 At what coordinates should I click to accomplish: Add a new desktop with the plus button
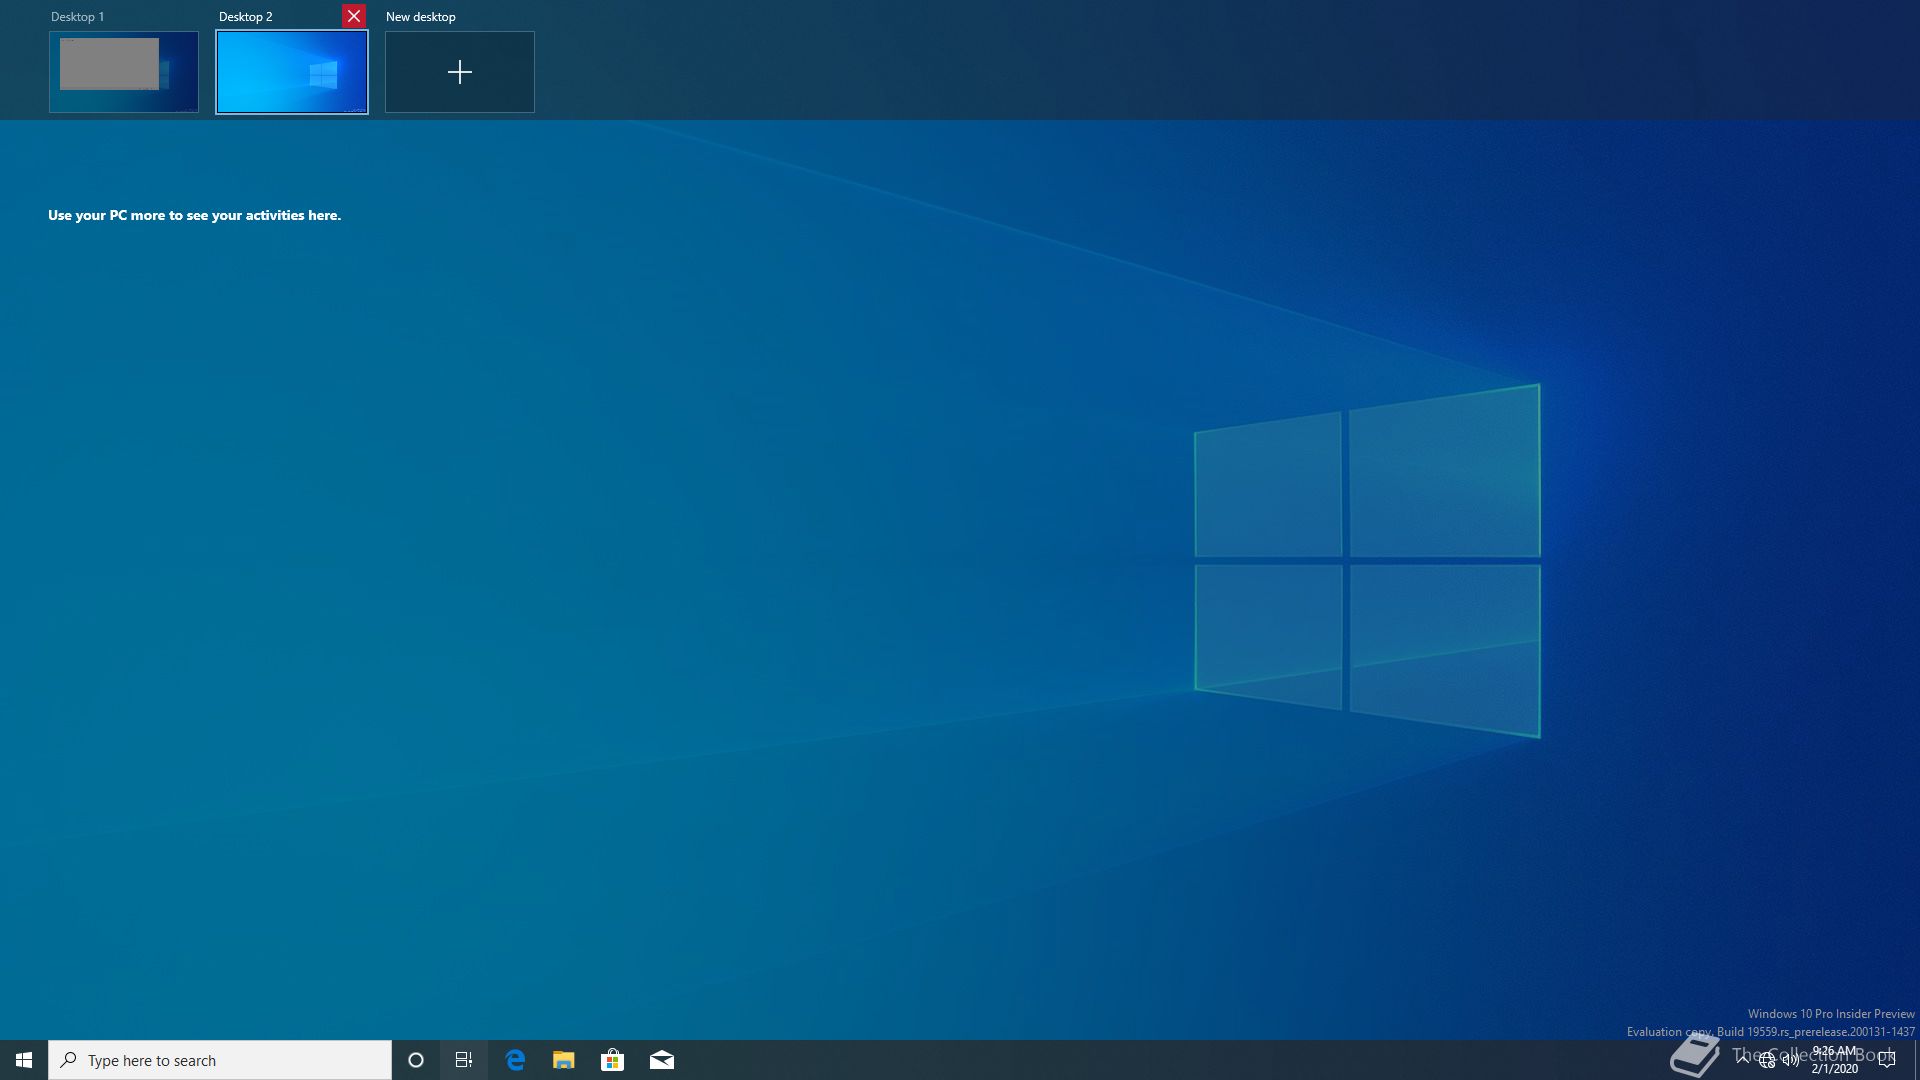460,72
